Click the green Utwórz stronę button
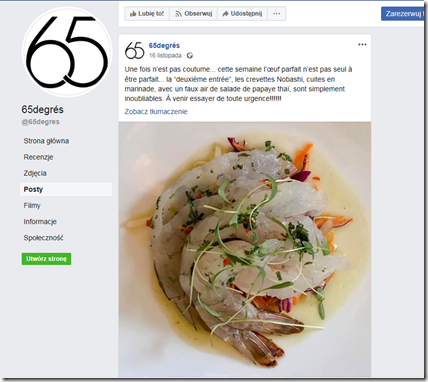 coord(46,259)
